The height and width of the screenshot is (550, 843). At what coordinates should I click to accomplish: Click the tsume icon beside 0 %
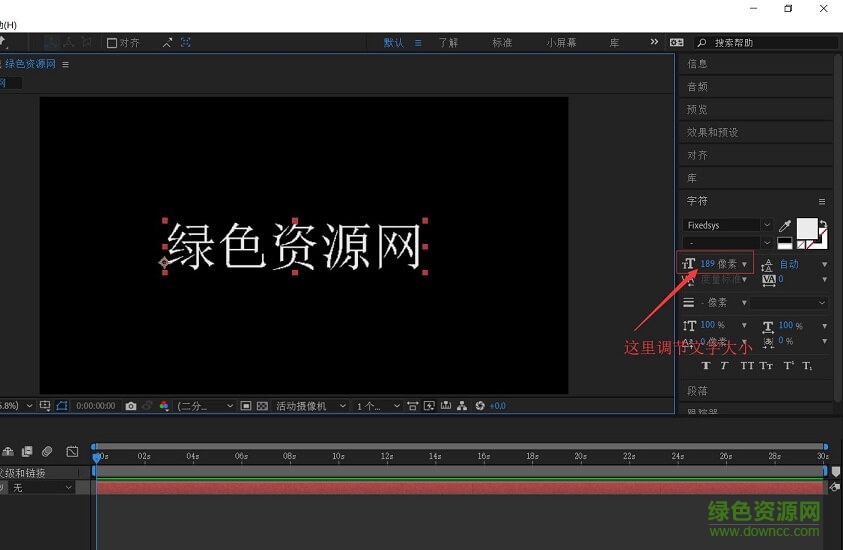(x=769, y=341)
